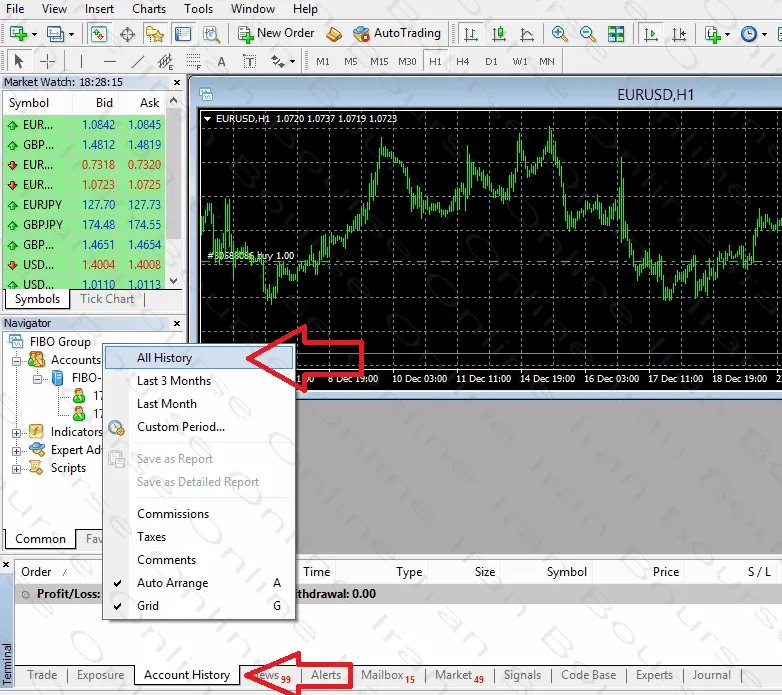The width and height of the screenshot is (782, 695).
Task: Open the Navigator star-folder icon
Action: point(154,34)
